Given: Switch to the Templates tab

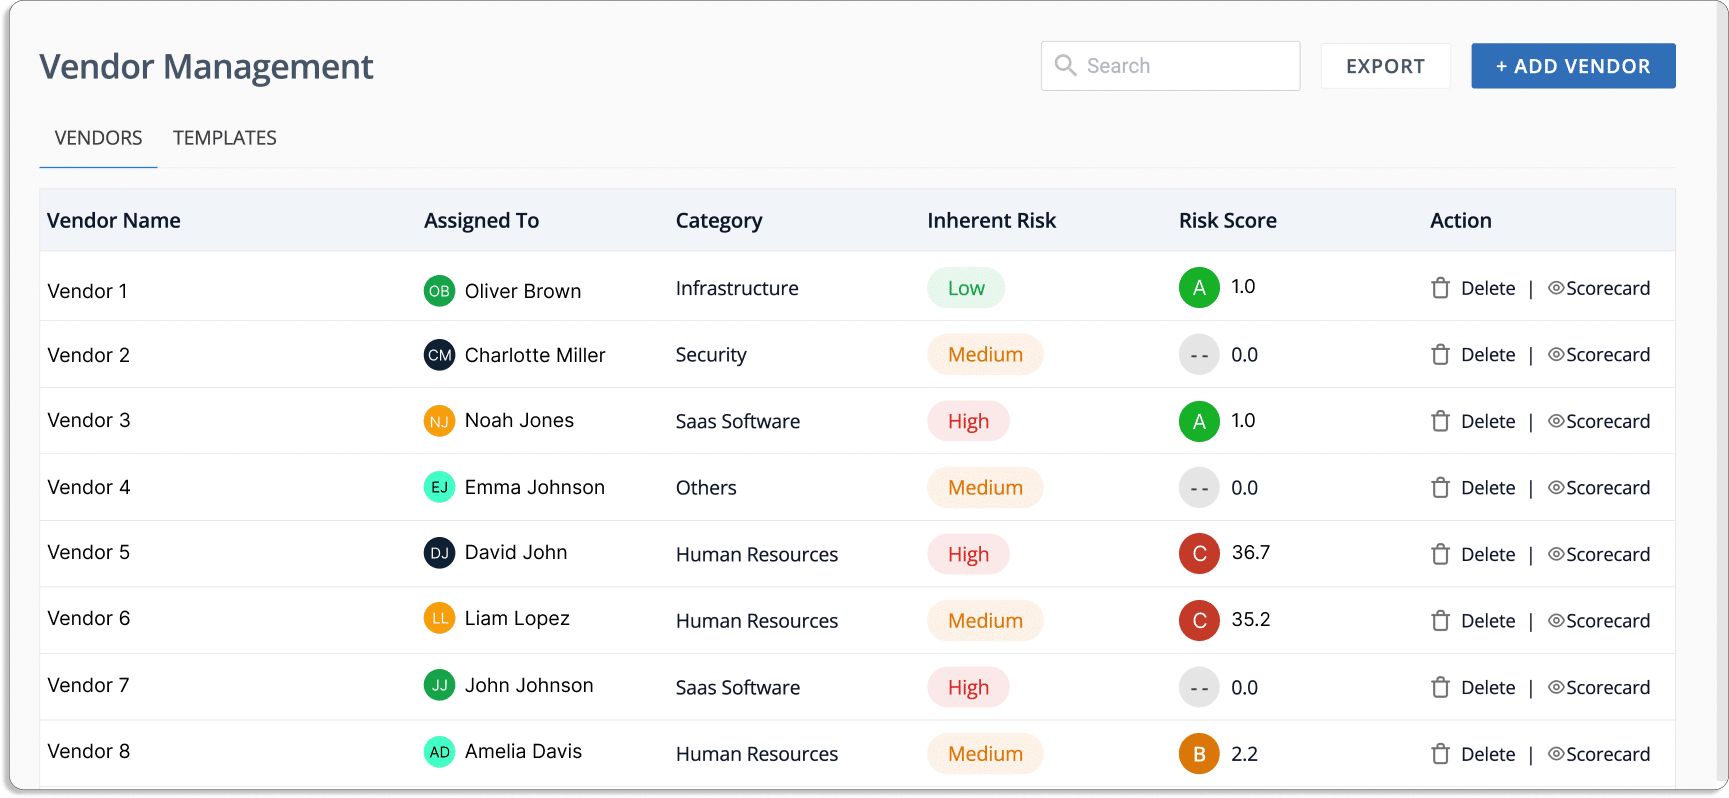Looking at the screenshot, I should click(x=225, y=138).
